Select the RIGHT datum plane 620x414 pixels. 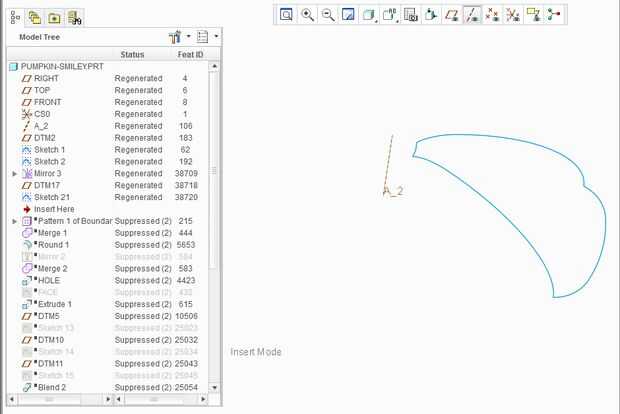46,78
